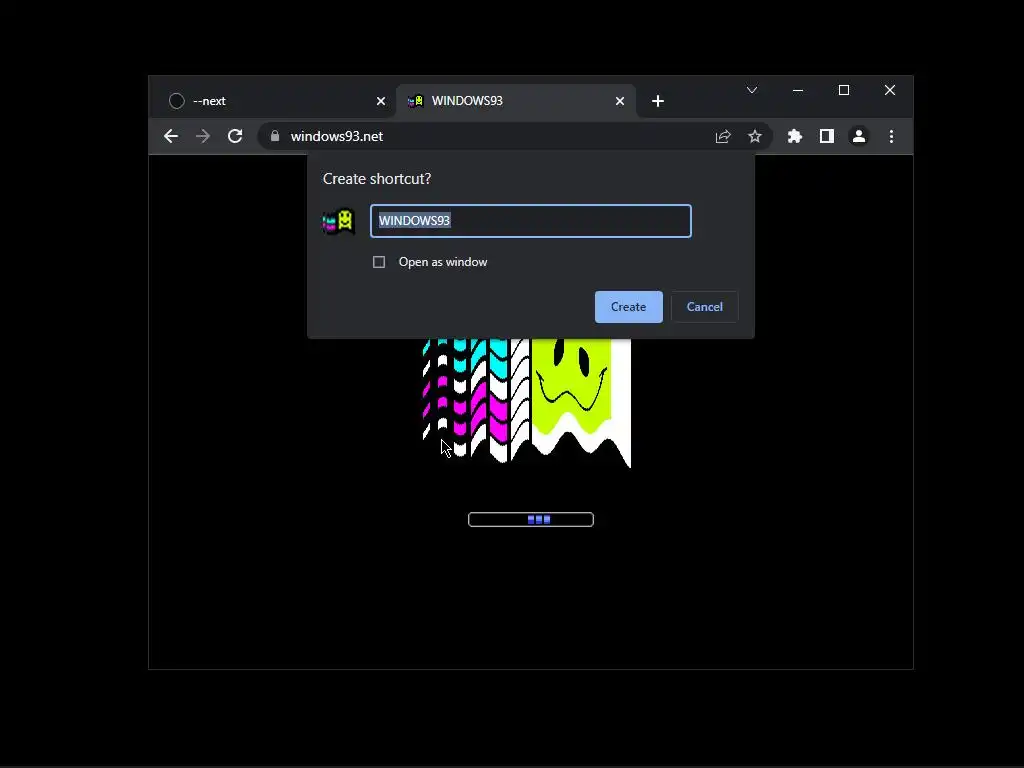Go back using the browser back arrow
Screen dimensions: 1024x768
tap(171, 136)
